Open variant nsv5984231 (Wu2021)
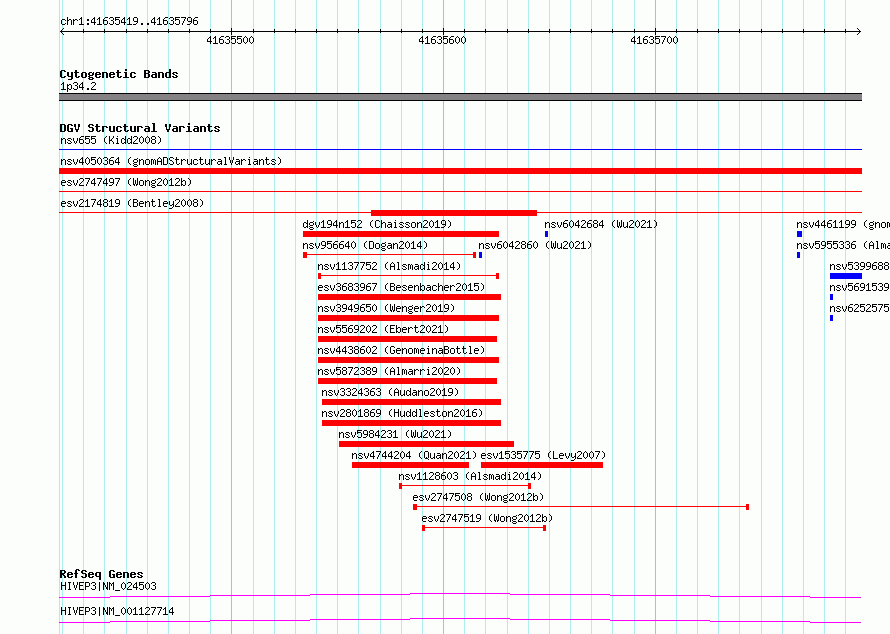This screenshot has width=890, height=634. point(395,434)
